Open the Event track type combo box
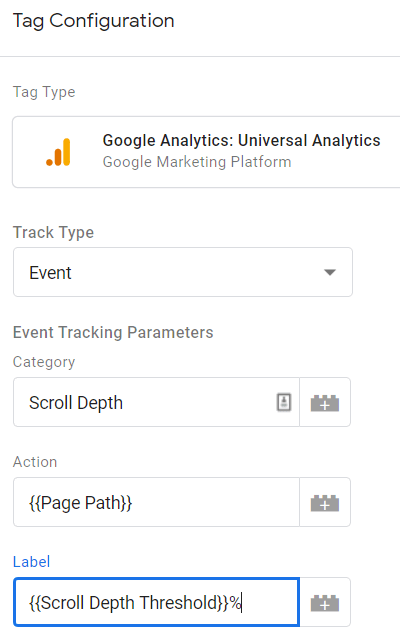400x641 pixels. (183, 272)
